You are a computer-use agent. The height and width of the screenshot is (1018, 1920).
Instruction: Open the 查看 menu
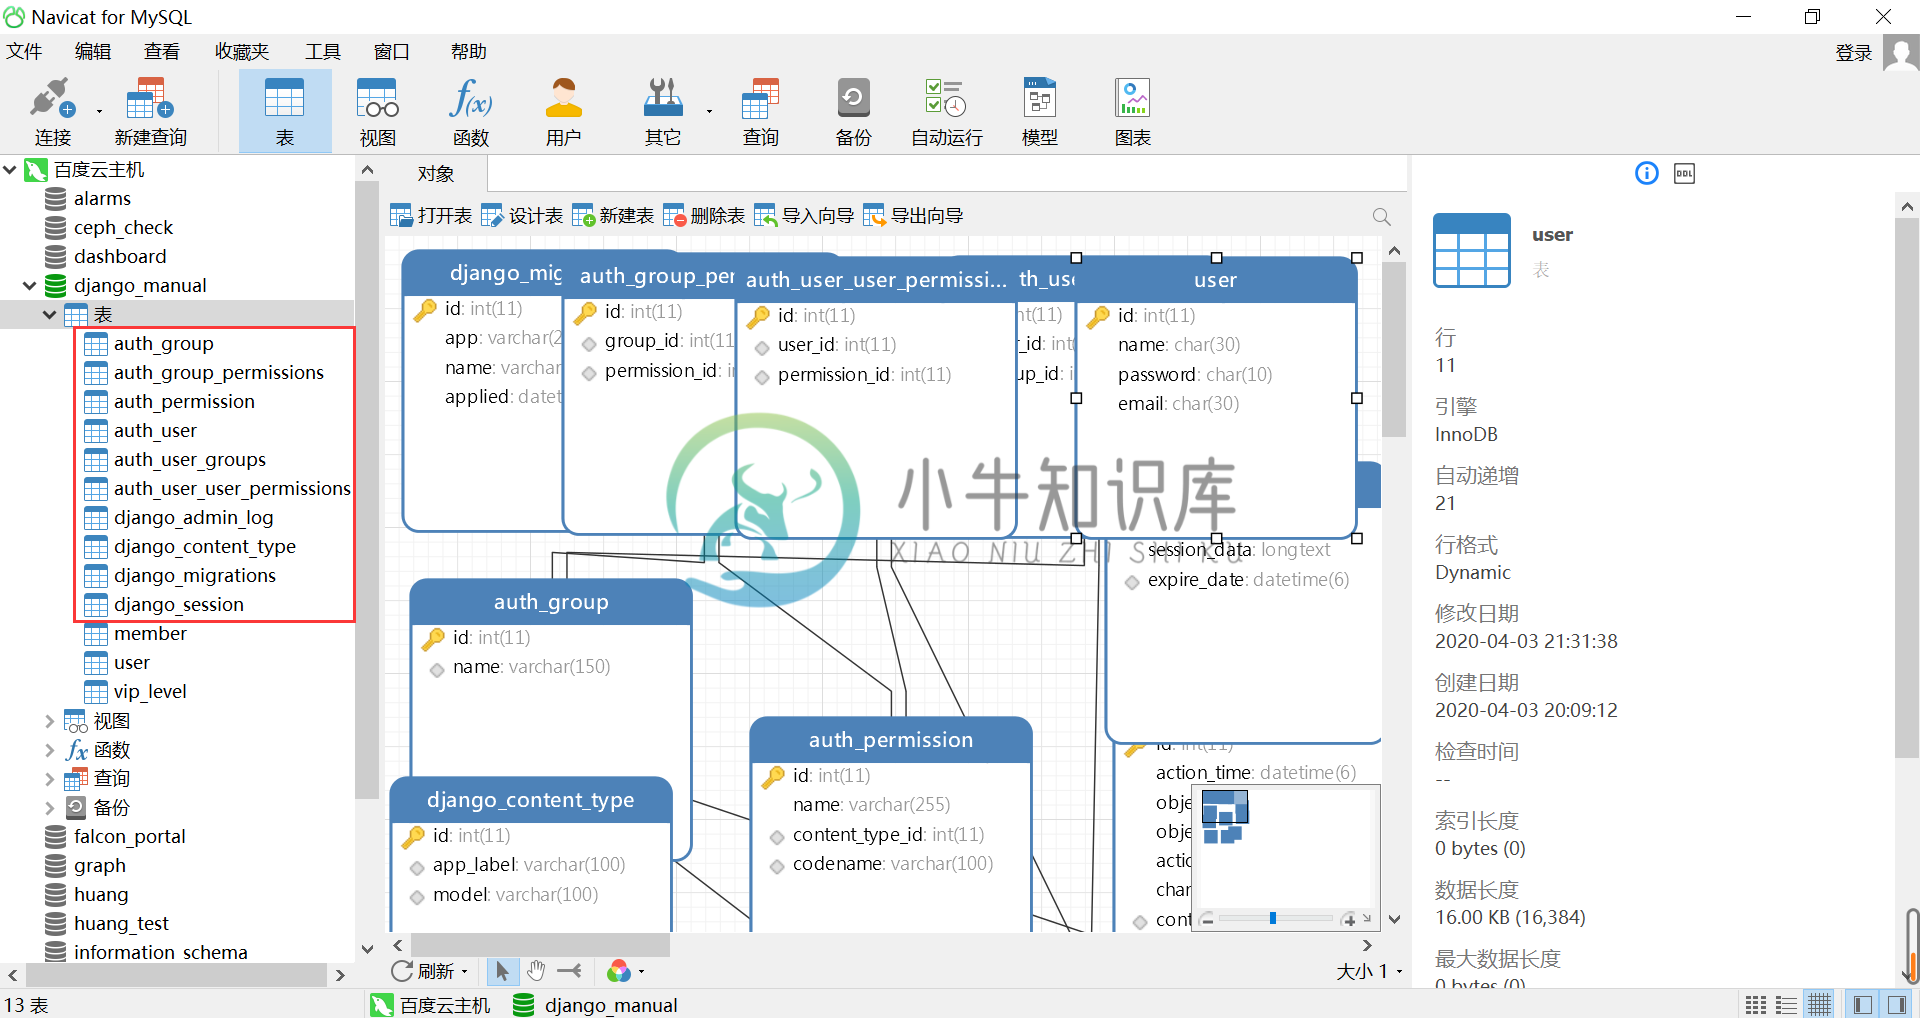[x=162, y=52]
